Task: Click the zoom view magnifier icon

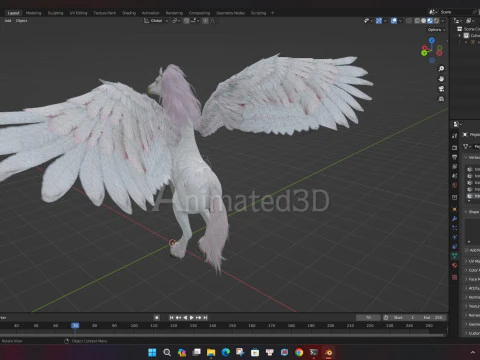Action: click(441, 69)
